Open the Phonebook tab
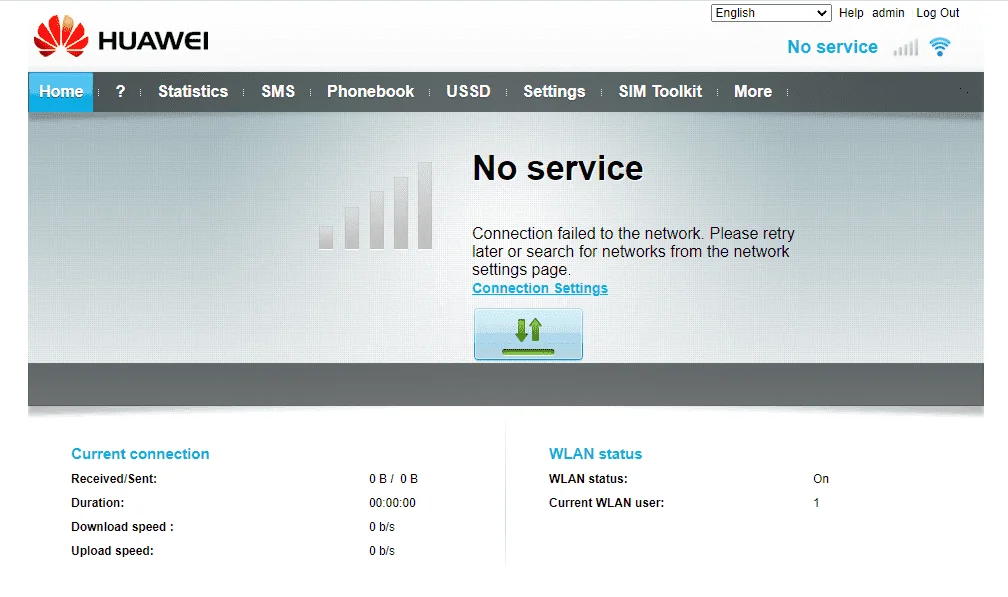The width and height of the screenshot is (1008, 597). [x=370, y=91]
